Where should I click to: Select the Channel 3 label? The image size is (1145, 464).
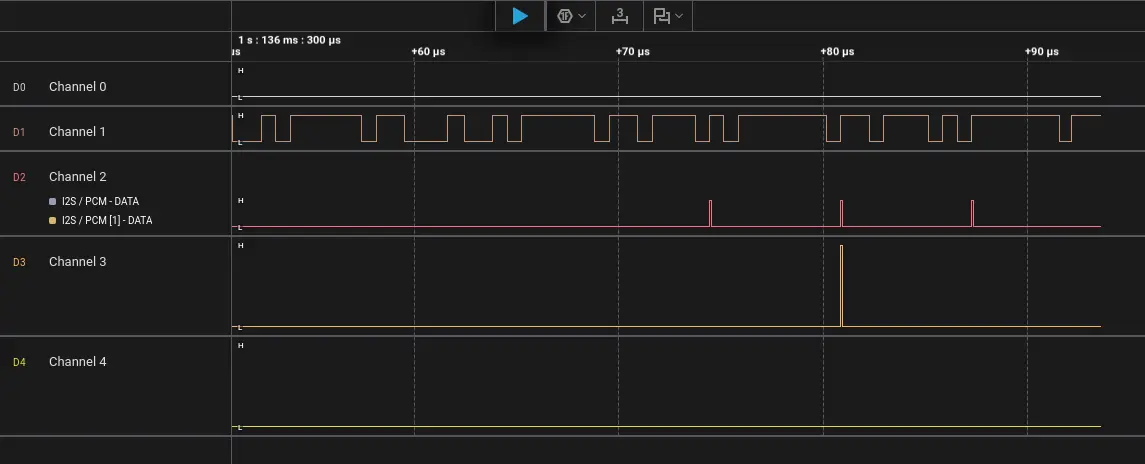pos(77,262)
